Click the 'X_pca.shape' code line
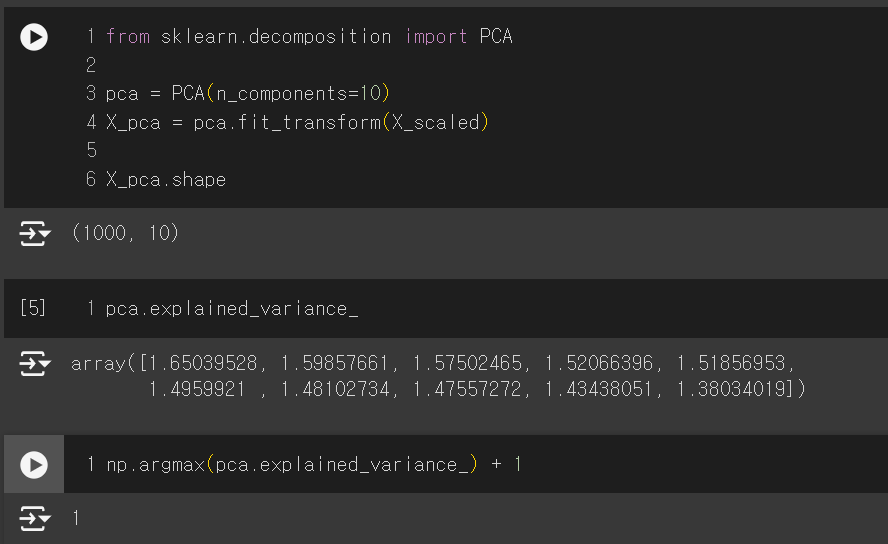Image resolution: width=888 pixels, height=544 pixels. pyautogui.click(x=166, y=180)
